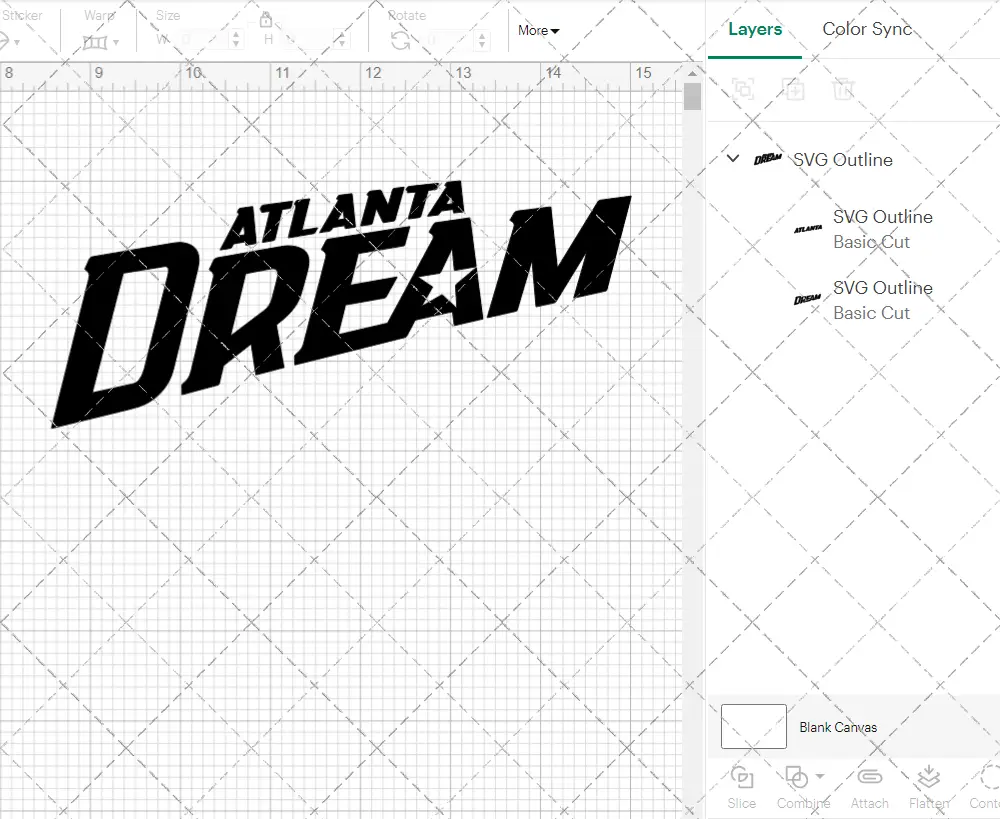Collapse the SVG Outline layer group
This screenshot has width=1000, height=819.
733,158
